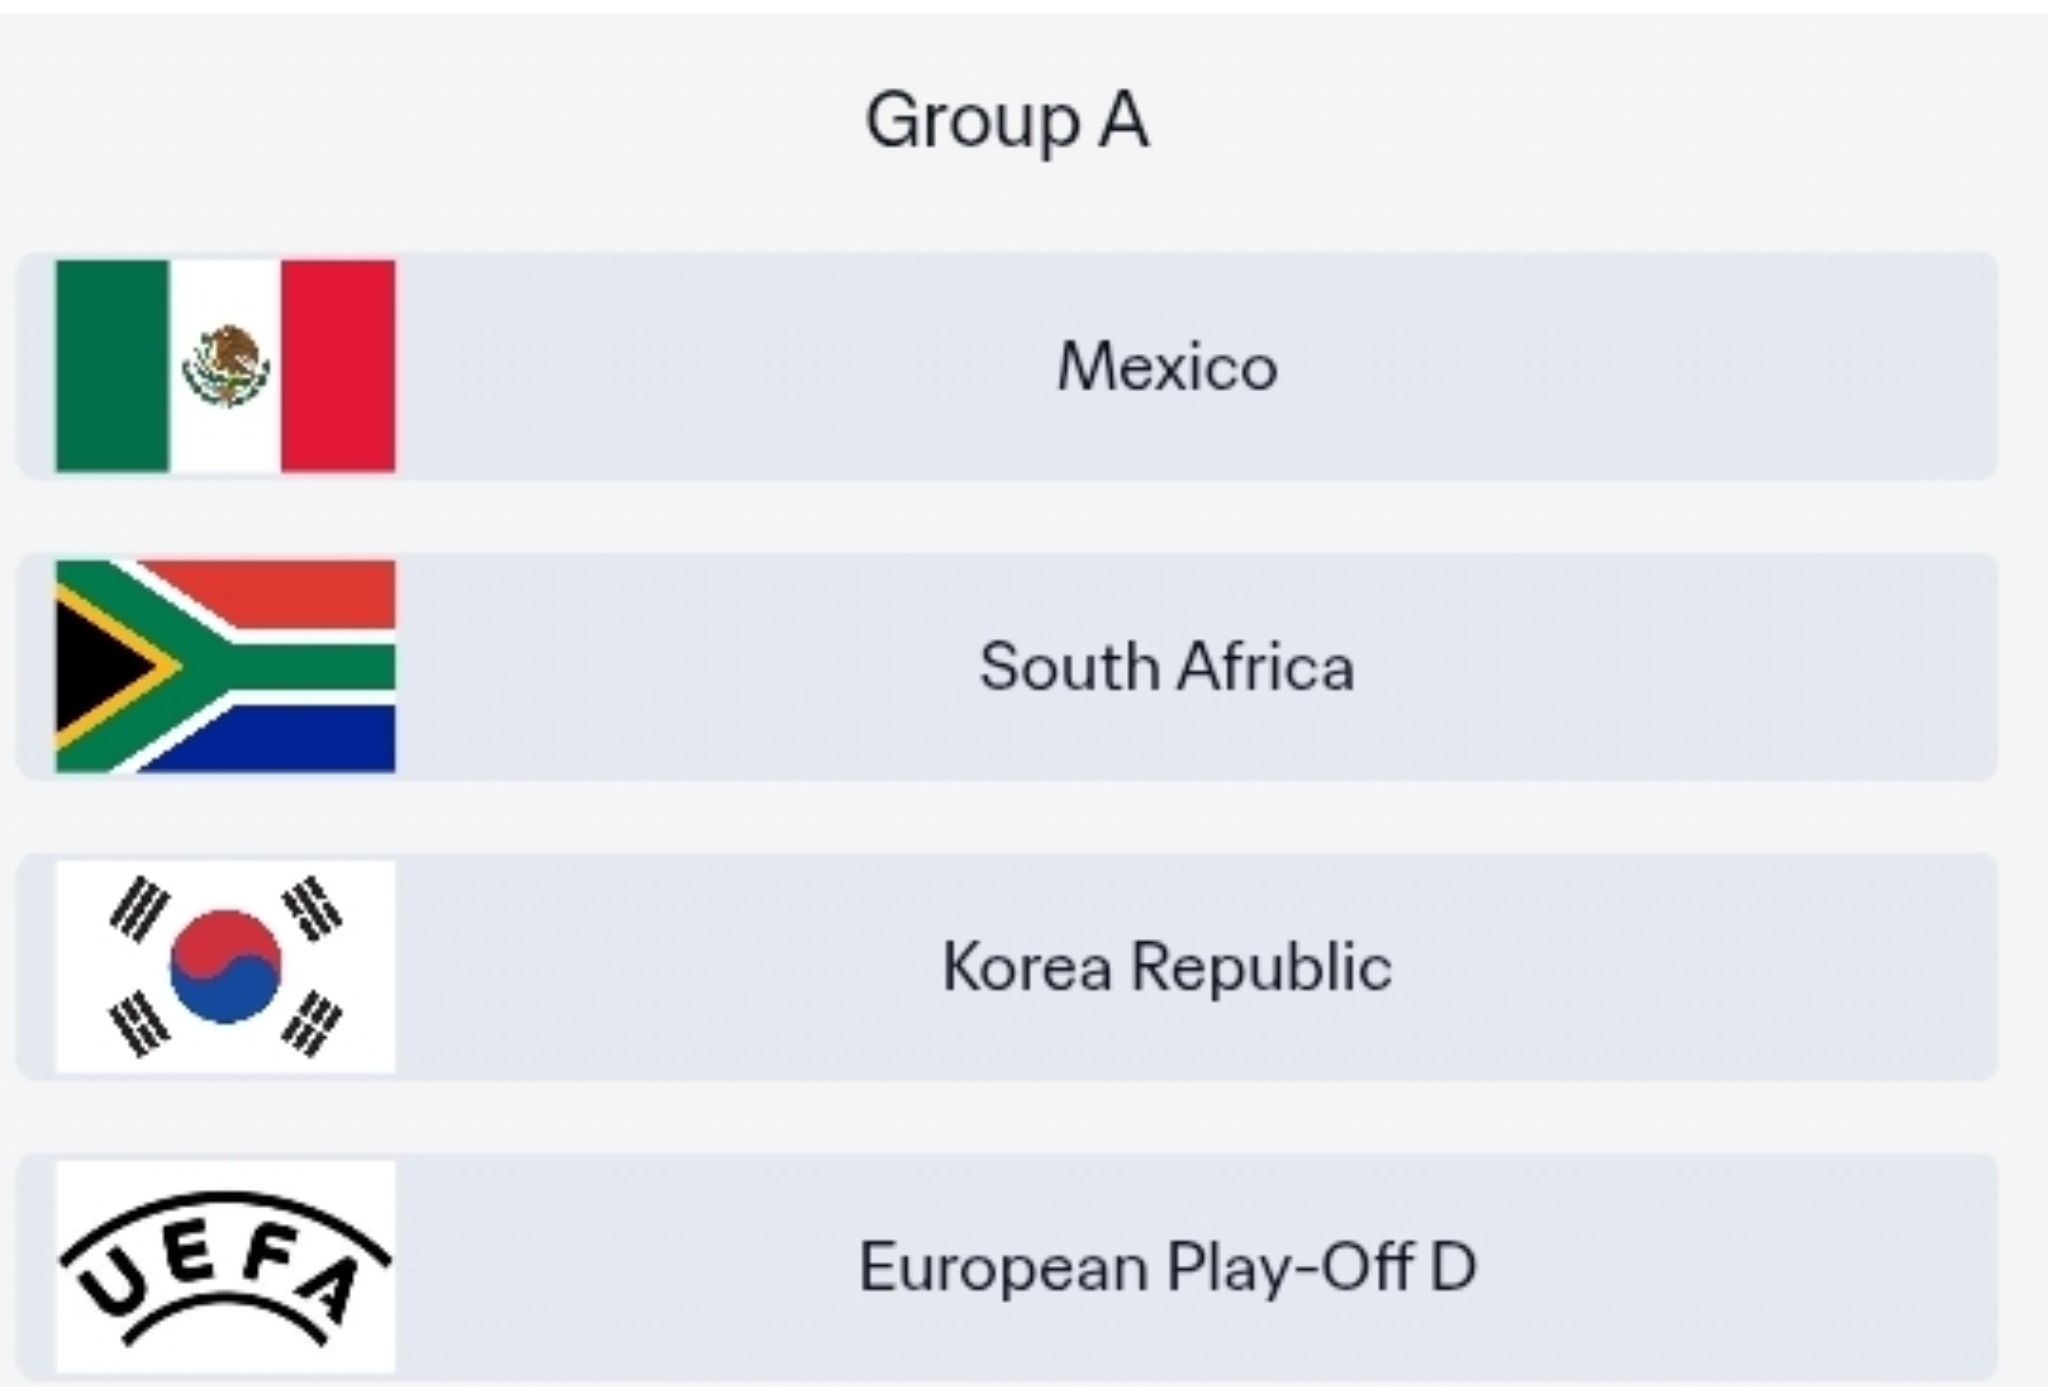The image size is (2048, 1387).
Task: Click the Mexico flag icon
Action: 225,366
